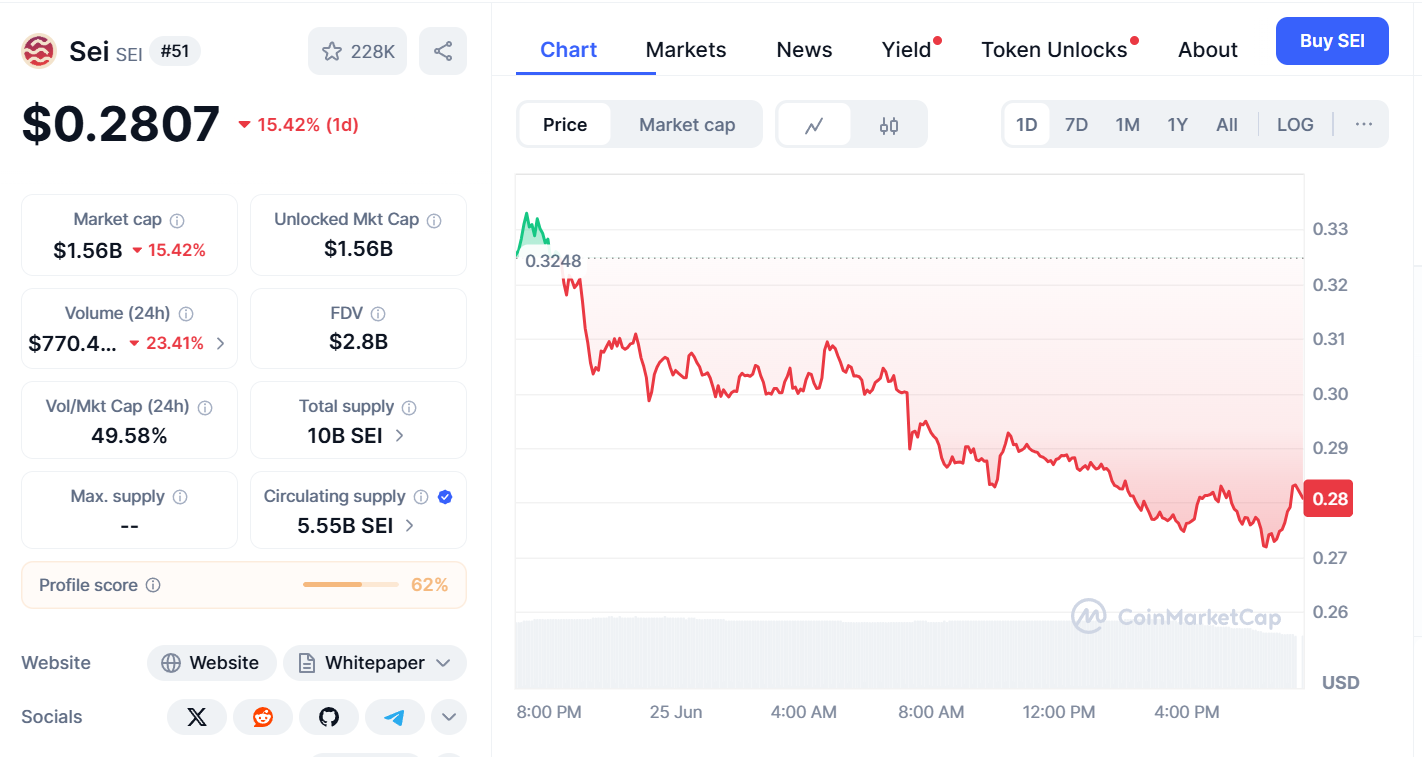Viewport: 1422px width, 757px height.
Task: Open the GitHub social link
Action: point(329,717)
